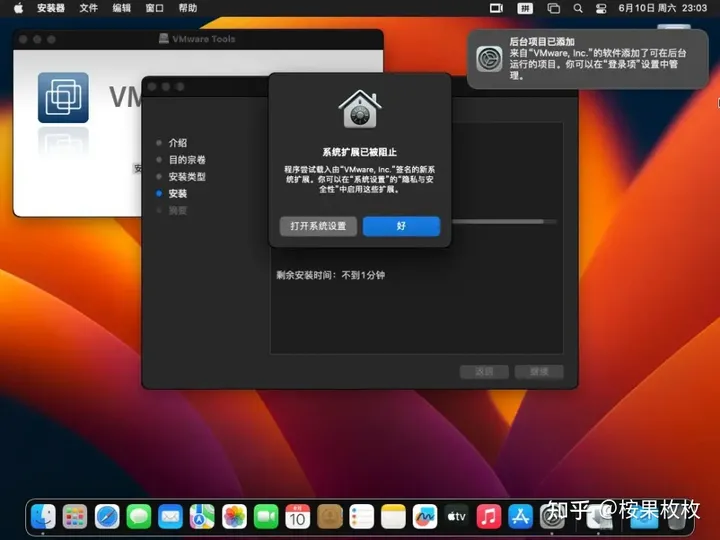Open Music from the Dock

[489, 517]
